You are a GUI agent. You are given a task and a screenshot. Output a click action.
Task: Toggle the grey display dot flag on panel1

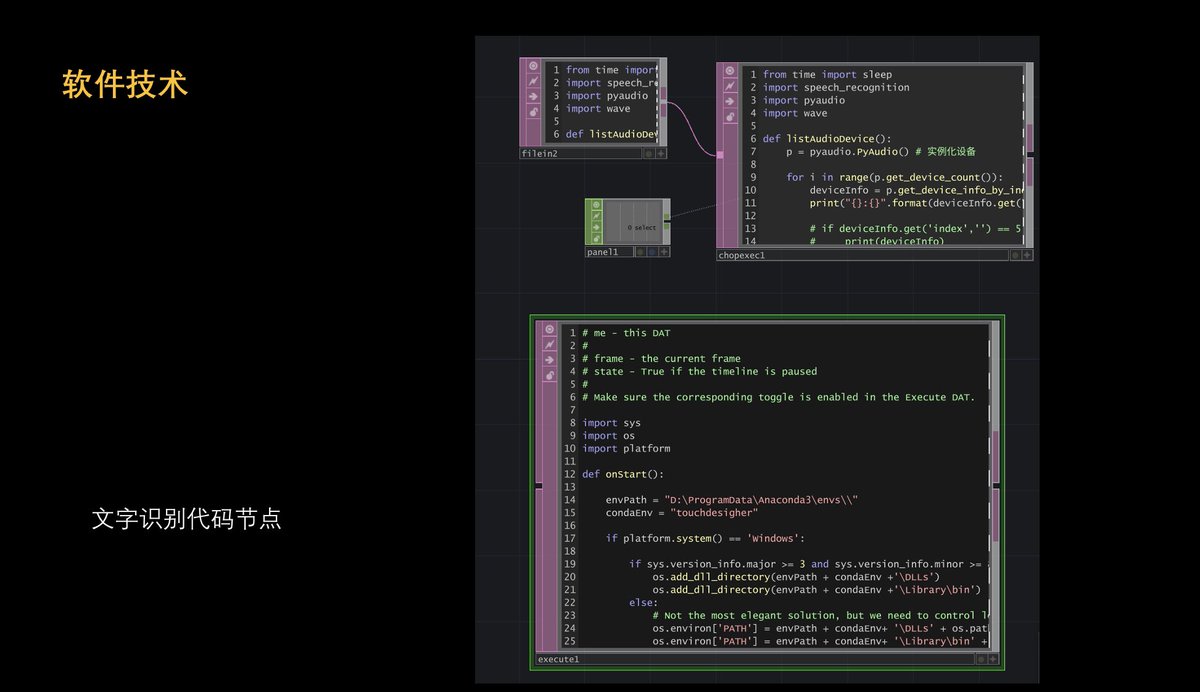[640, 252]
